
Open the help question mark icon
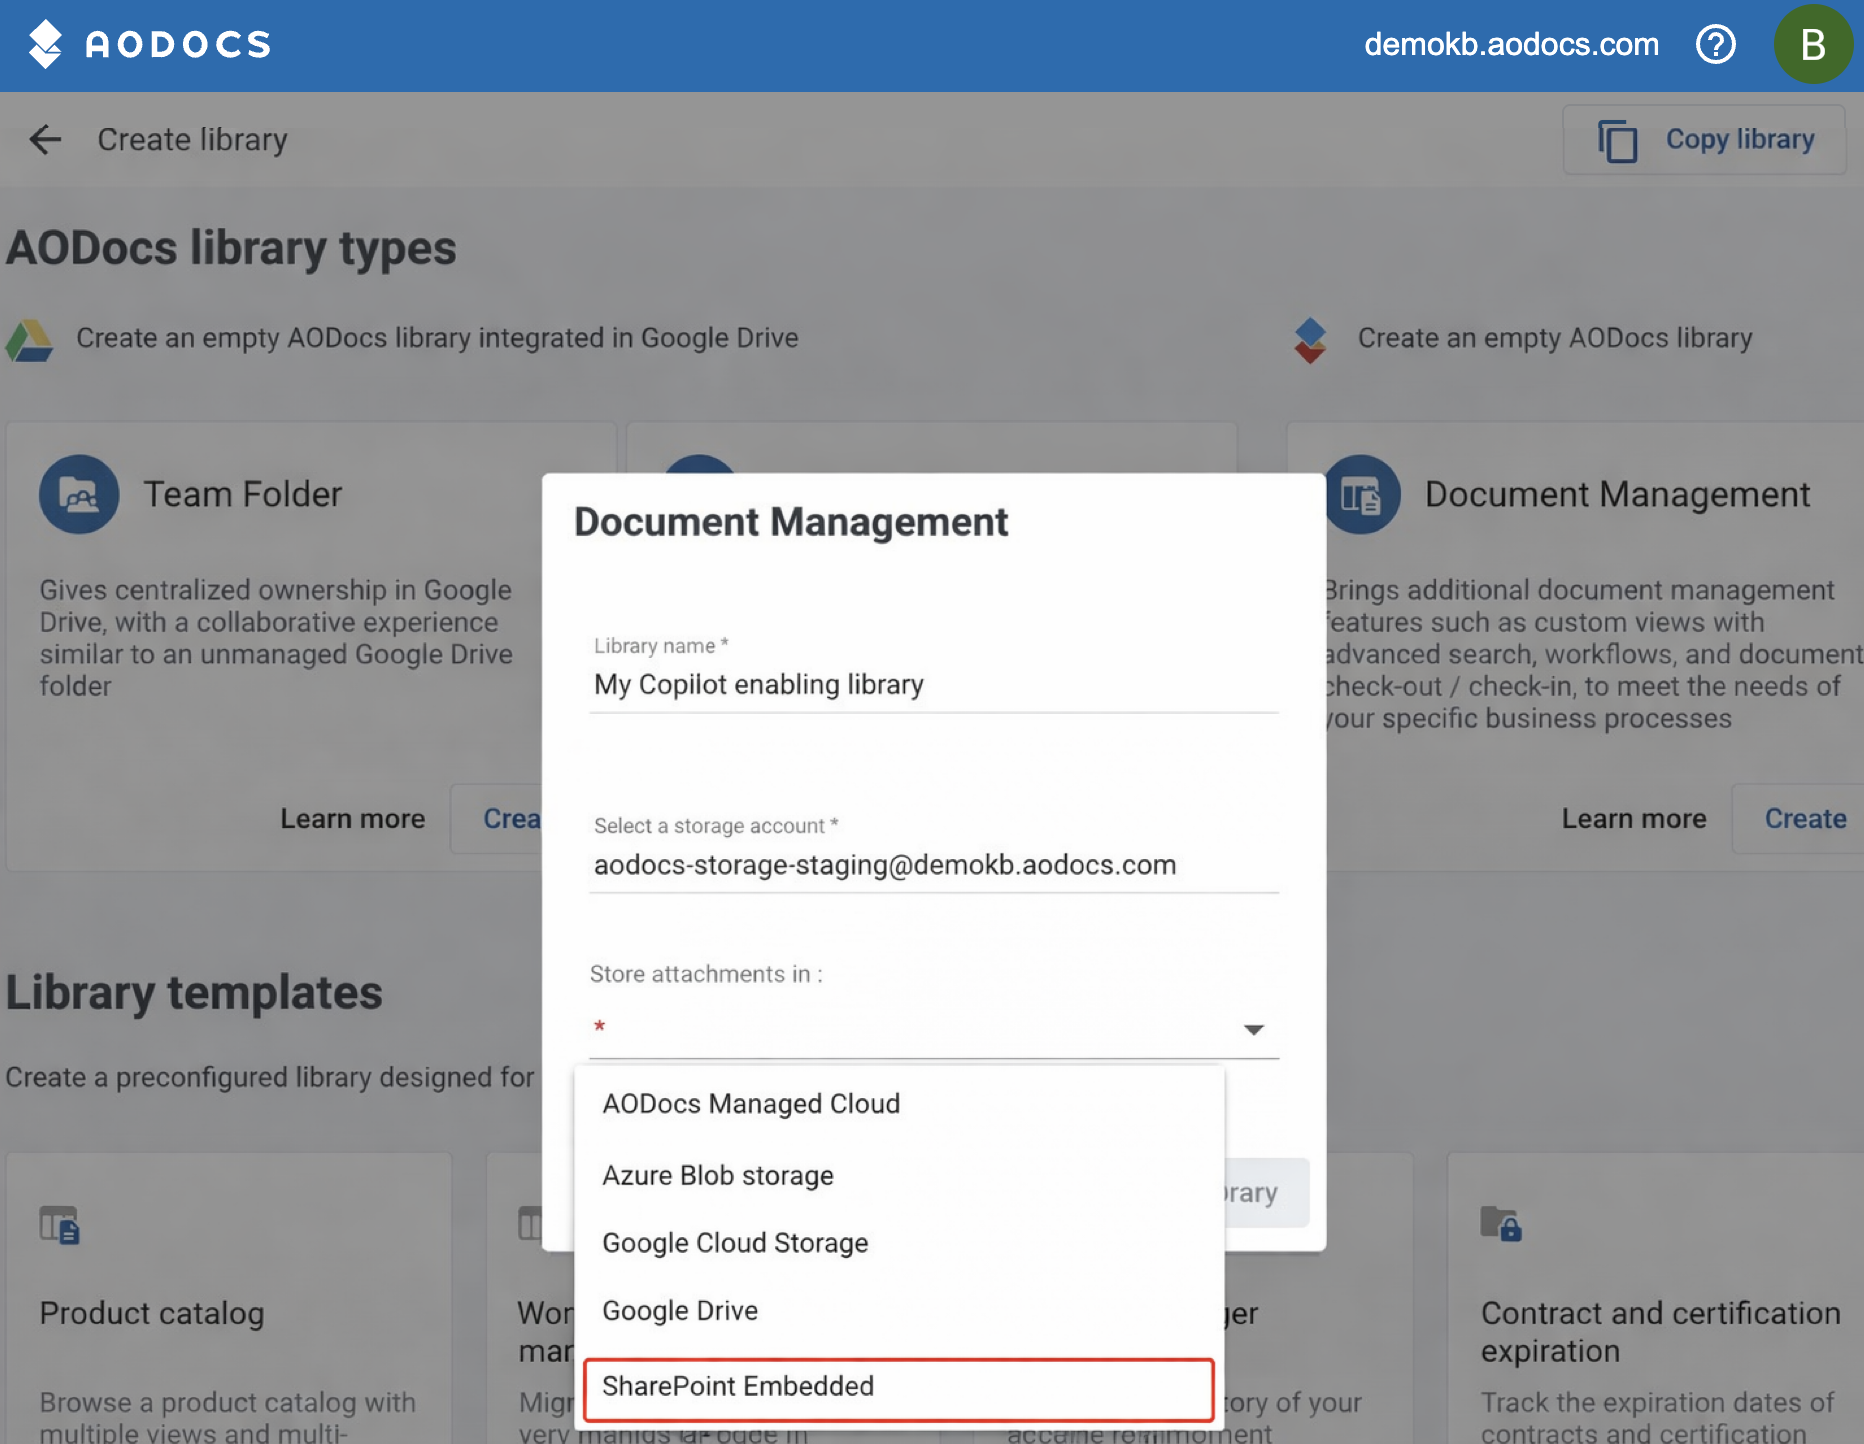click(x=1716, y=44)
